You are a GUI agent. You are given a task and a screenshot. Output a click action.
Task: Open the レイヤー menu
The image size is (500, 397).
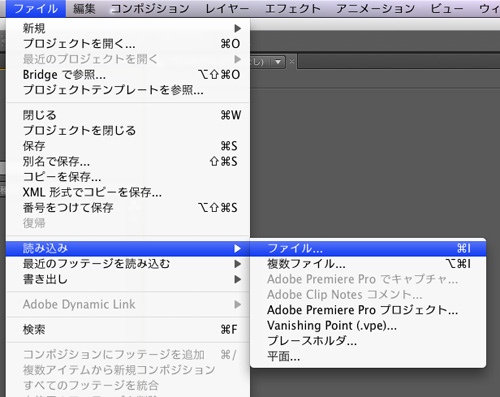(227, 8)
